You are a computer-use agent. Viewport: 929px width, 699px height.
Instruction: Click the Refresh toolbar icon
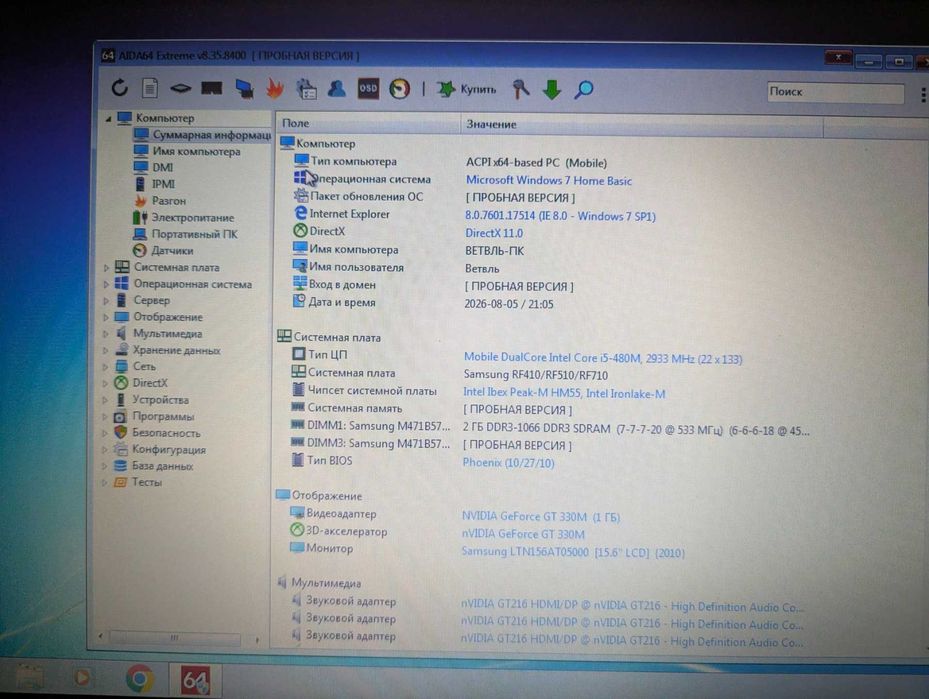click(x=120, y=88)
